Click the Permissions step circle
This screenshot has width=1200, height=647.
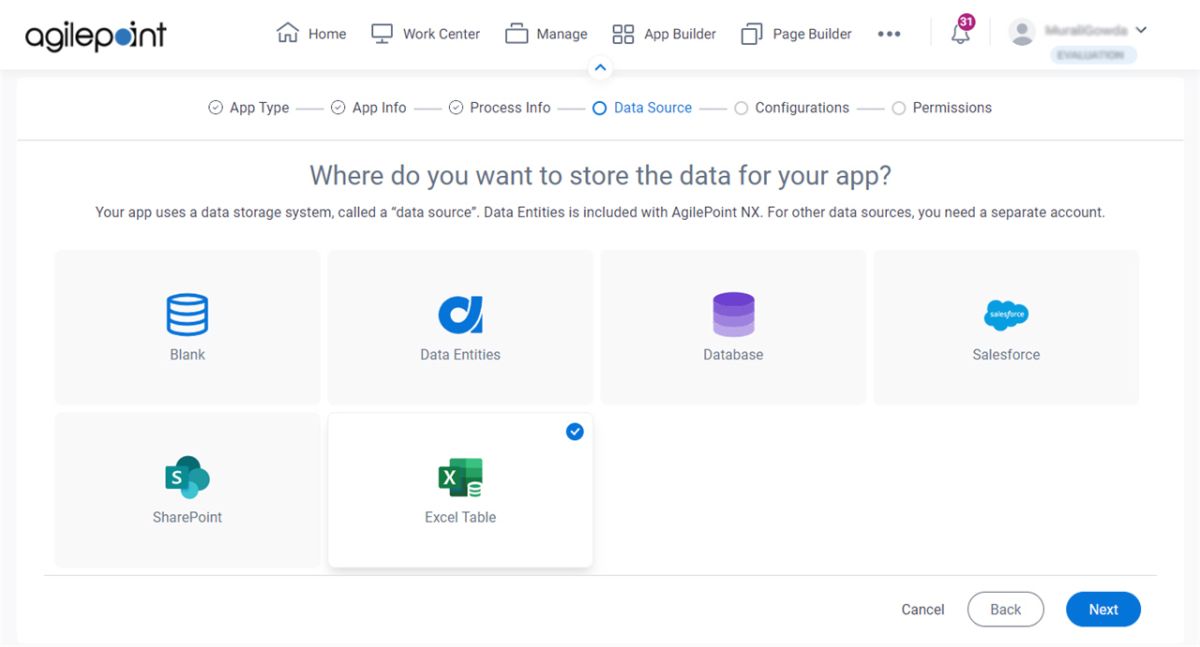point(898,108)
